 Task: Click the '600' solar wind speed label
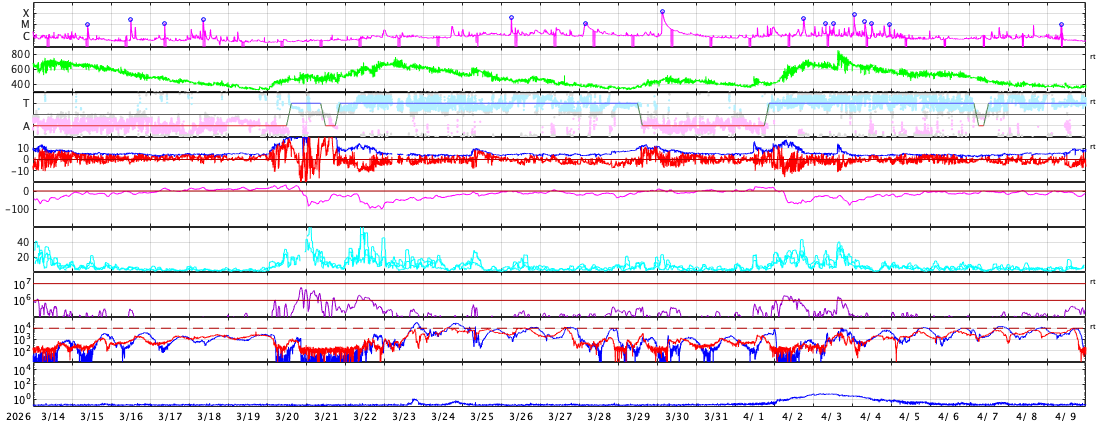[20, 69]
